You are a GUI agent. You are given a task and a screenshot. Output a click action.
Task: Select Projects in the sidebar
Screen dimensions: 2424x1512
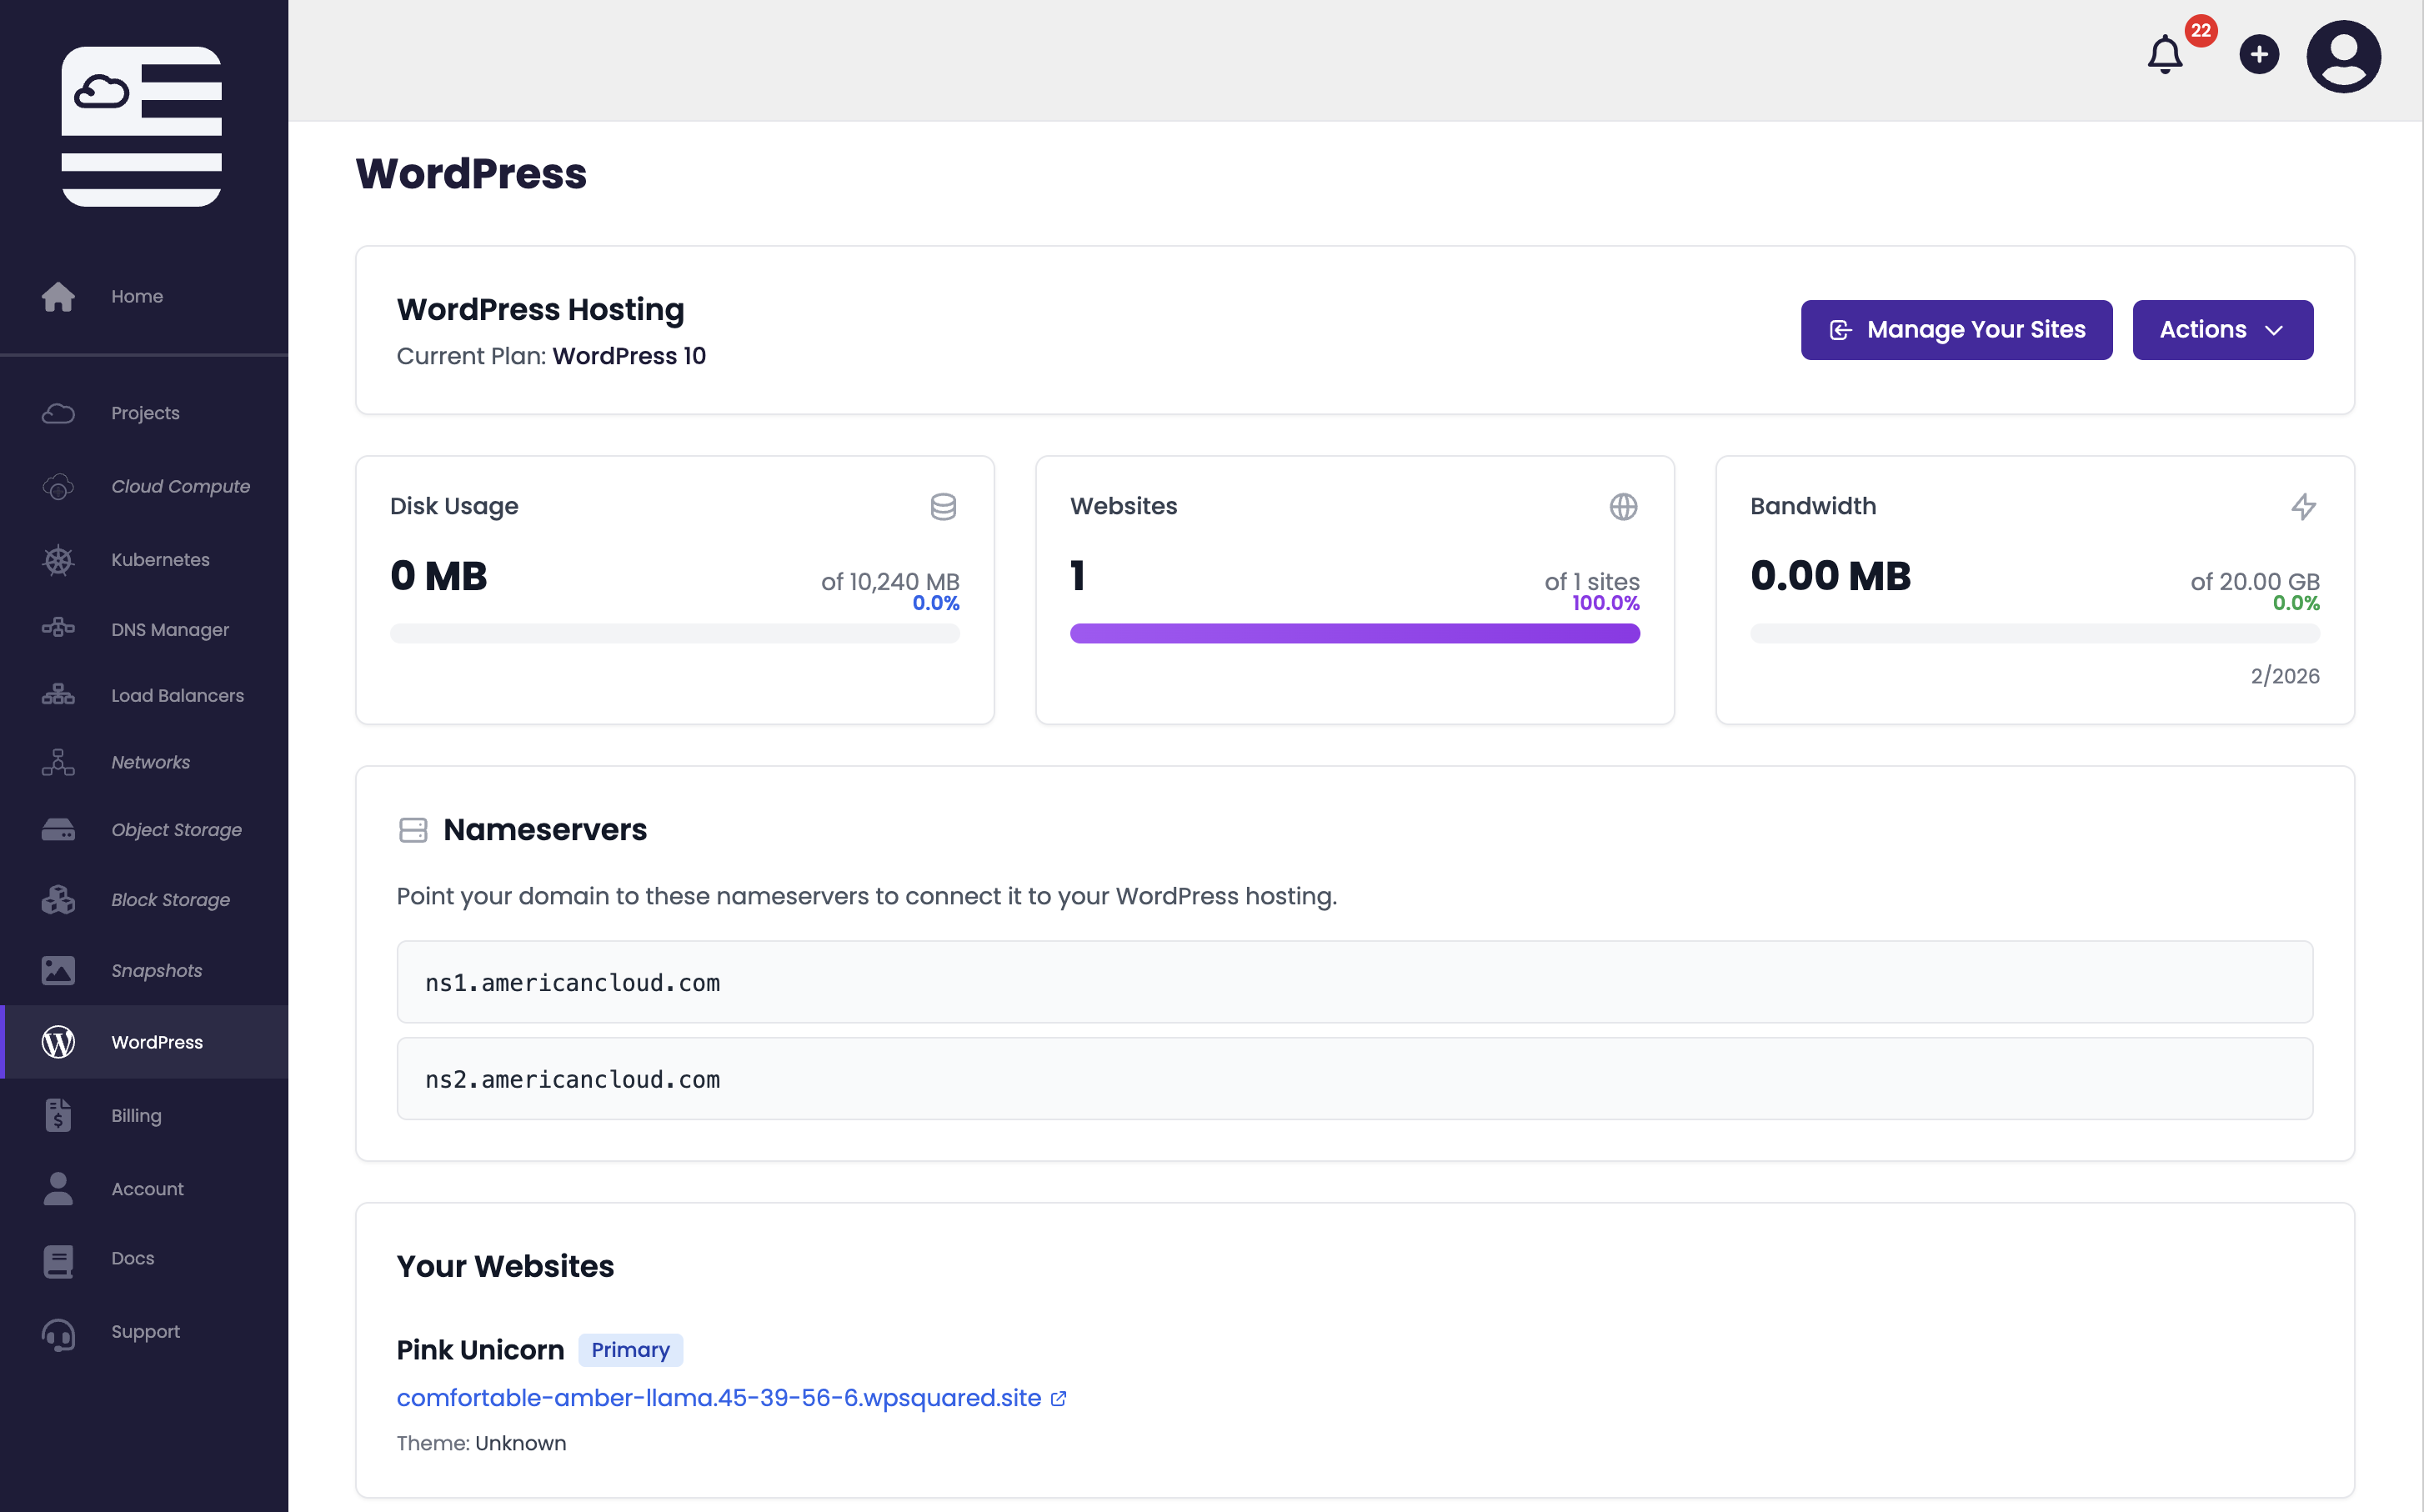point(145,413)
